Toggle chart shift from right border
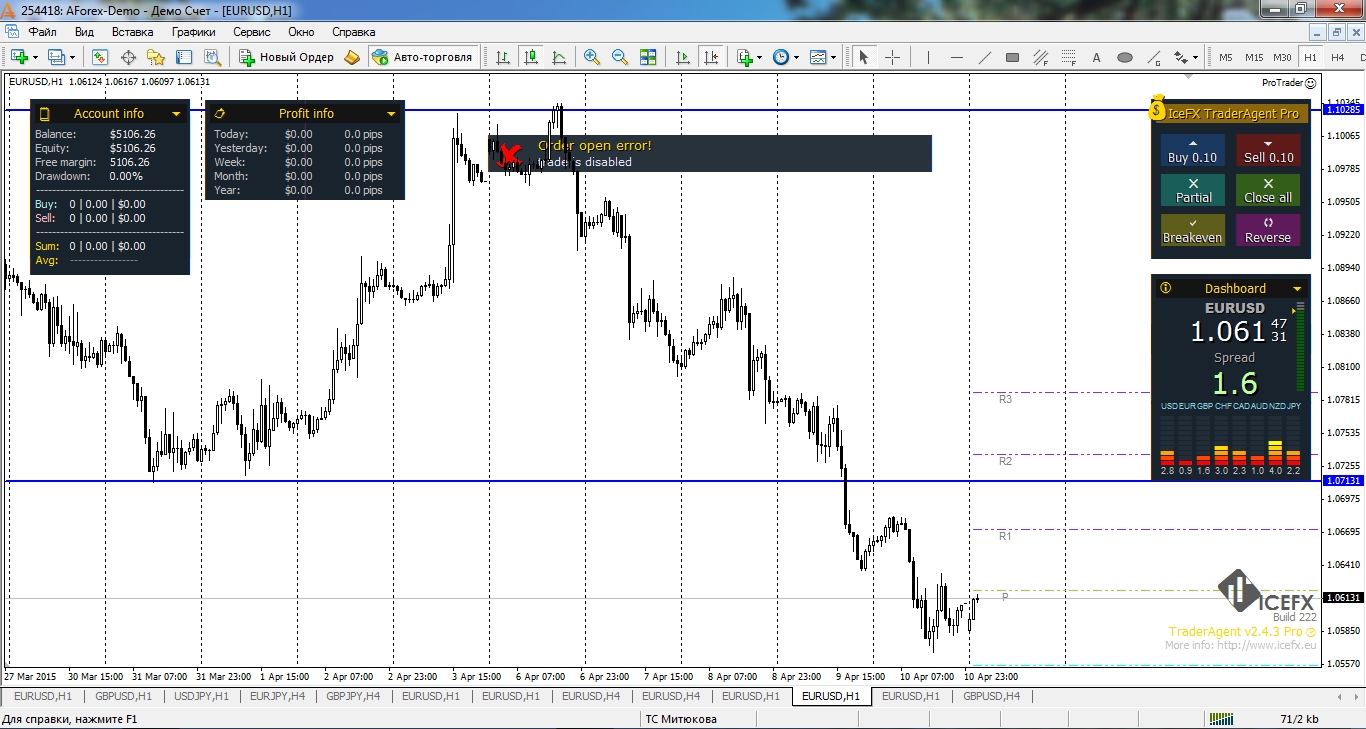The image size is (1366, 729). coord(712,57)
